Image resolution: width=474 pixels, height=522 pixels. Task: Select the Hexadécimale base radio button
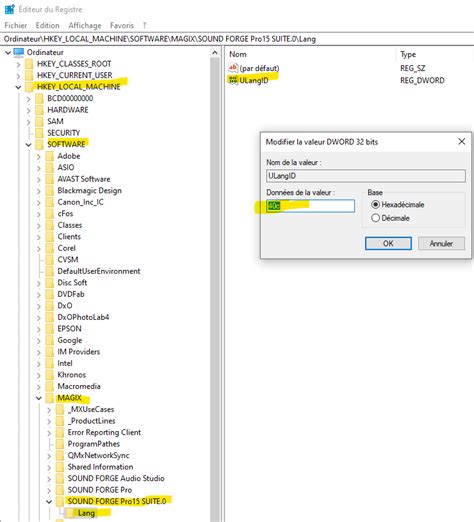pos(376,204)
